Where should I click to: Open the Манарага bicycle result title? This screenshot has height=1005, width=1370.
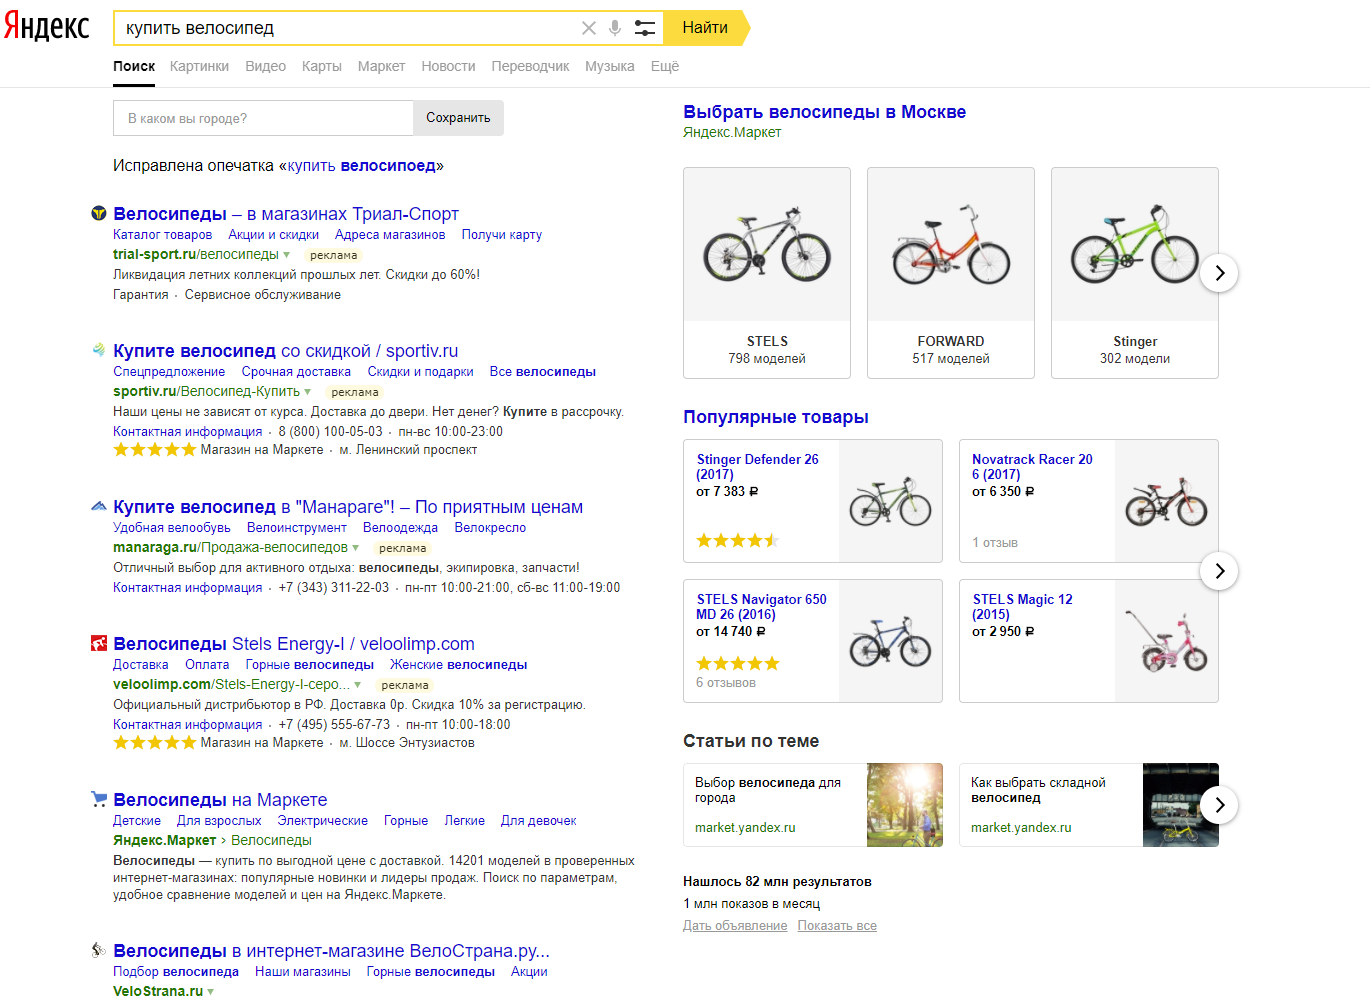[x=348, y=507]
